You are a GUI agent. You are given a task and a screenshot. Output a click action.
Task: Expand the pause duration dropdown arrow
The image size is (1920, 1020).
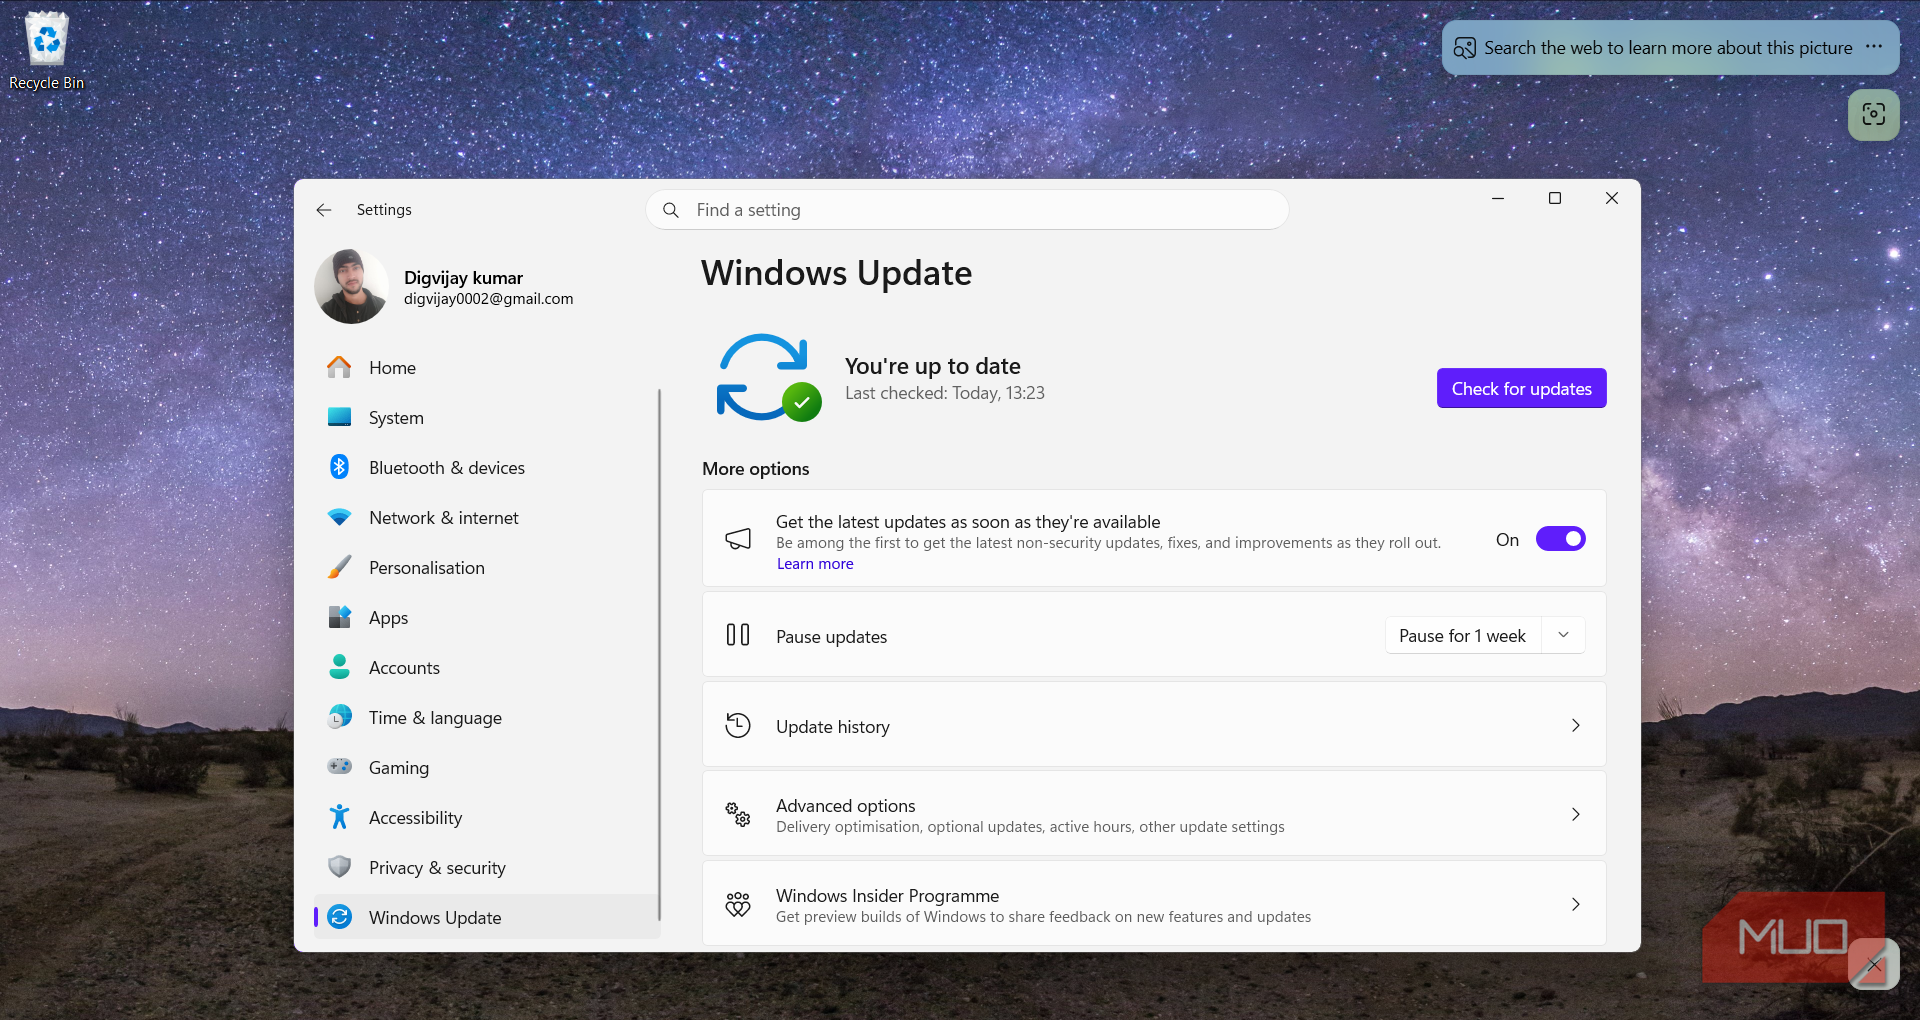point(1564,635)
